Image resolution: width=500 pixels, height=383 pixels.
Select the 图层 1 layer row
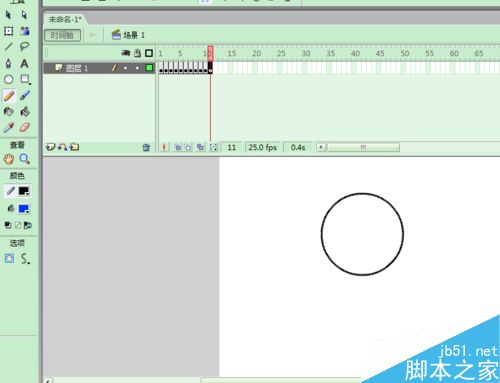(x=99, y=68)
